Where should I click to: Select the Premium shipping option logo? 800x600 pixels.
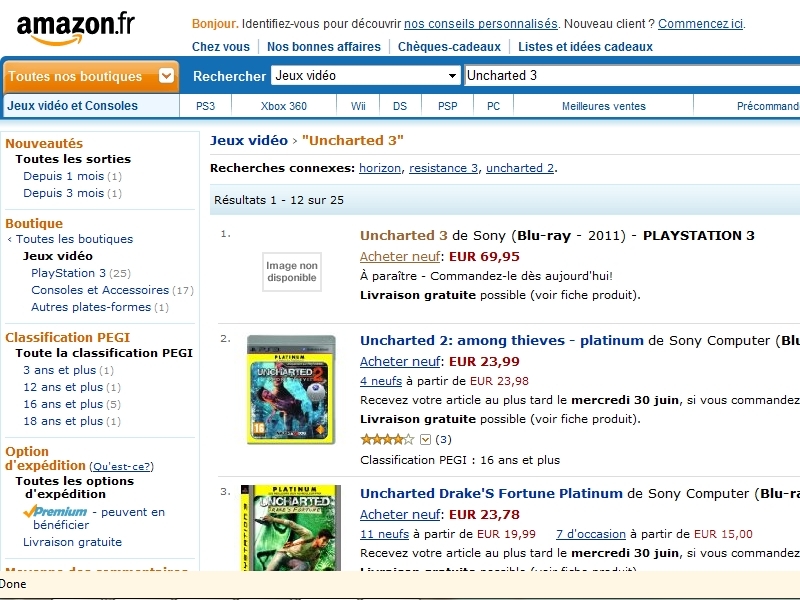point(55,511)
